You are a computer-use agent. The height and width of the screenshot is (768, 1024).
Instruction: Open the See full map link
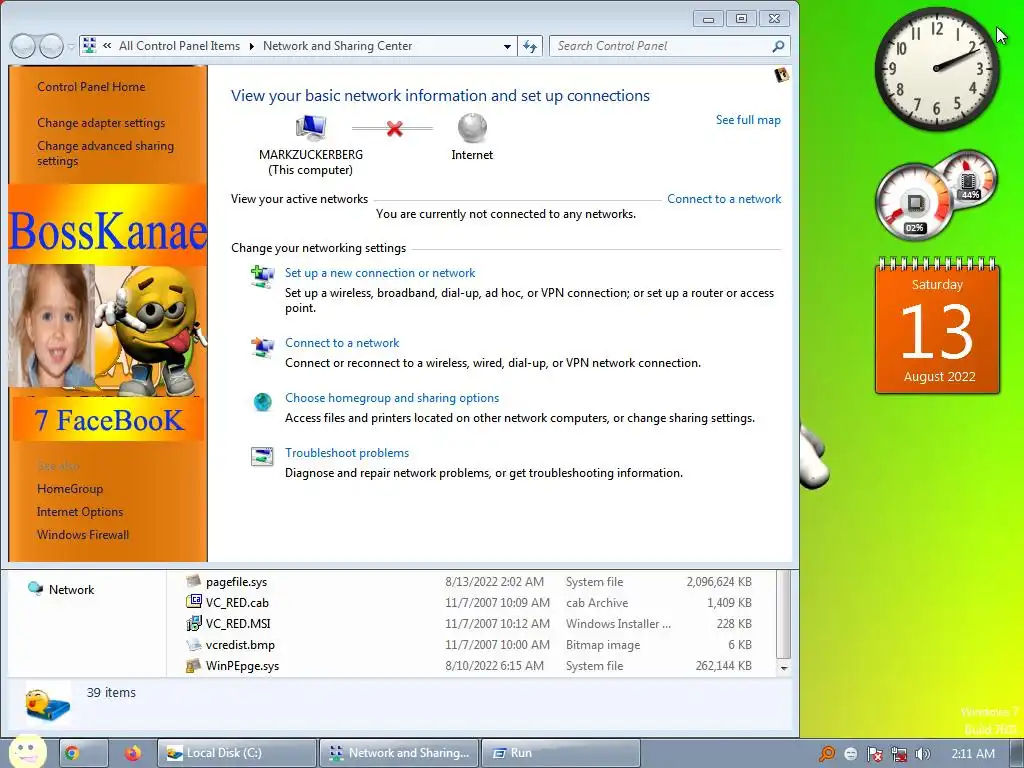(x=748, y=120)
